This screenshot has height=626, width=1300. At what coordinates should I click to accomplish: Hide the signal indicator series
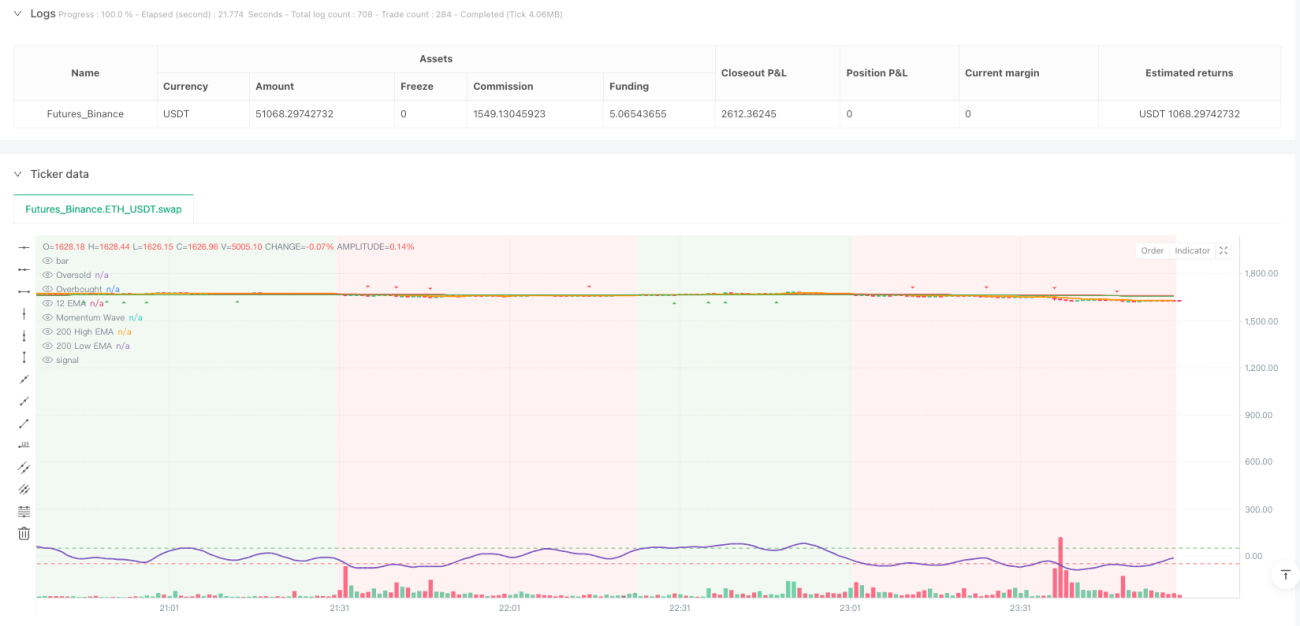[x=47, y=360]
